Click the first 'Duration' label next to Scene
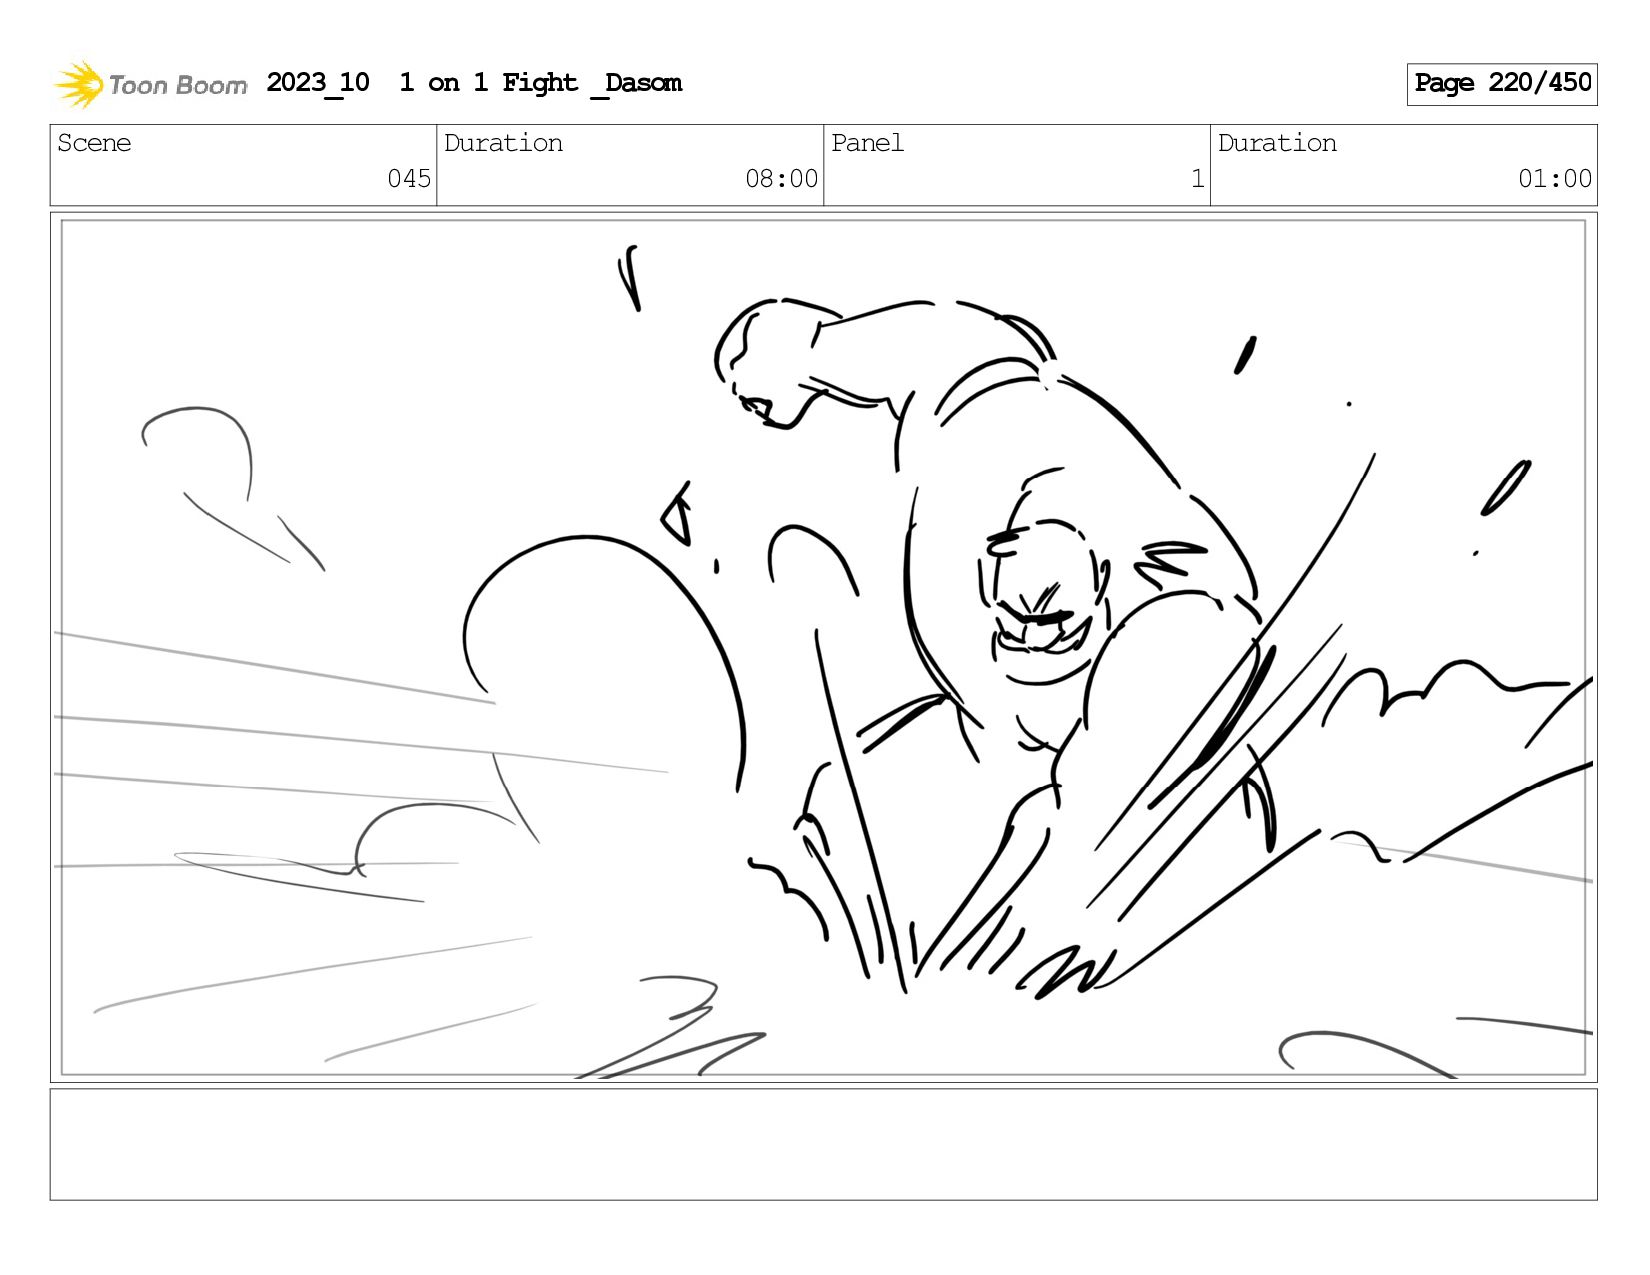 click(x=503, y=143)
